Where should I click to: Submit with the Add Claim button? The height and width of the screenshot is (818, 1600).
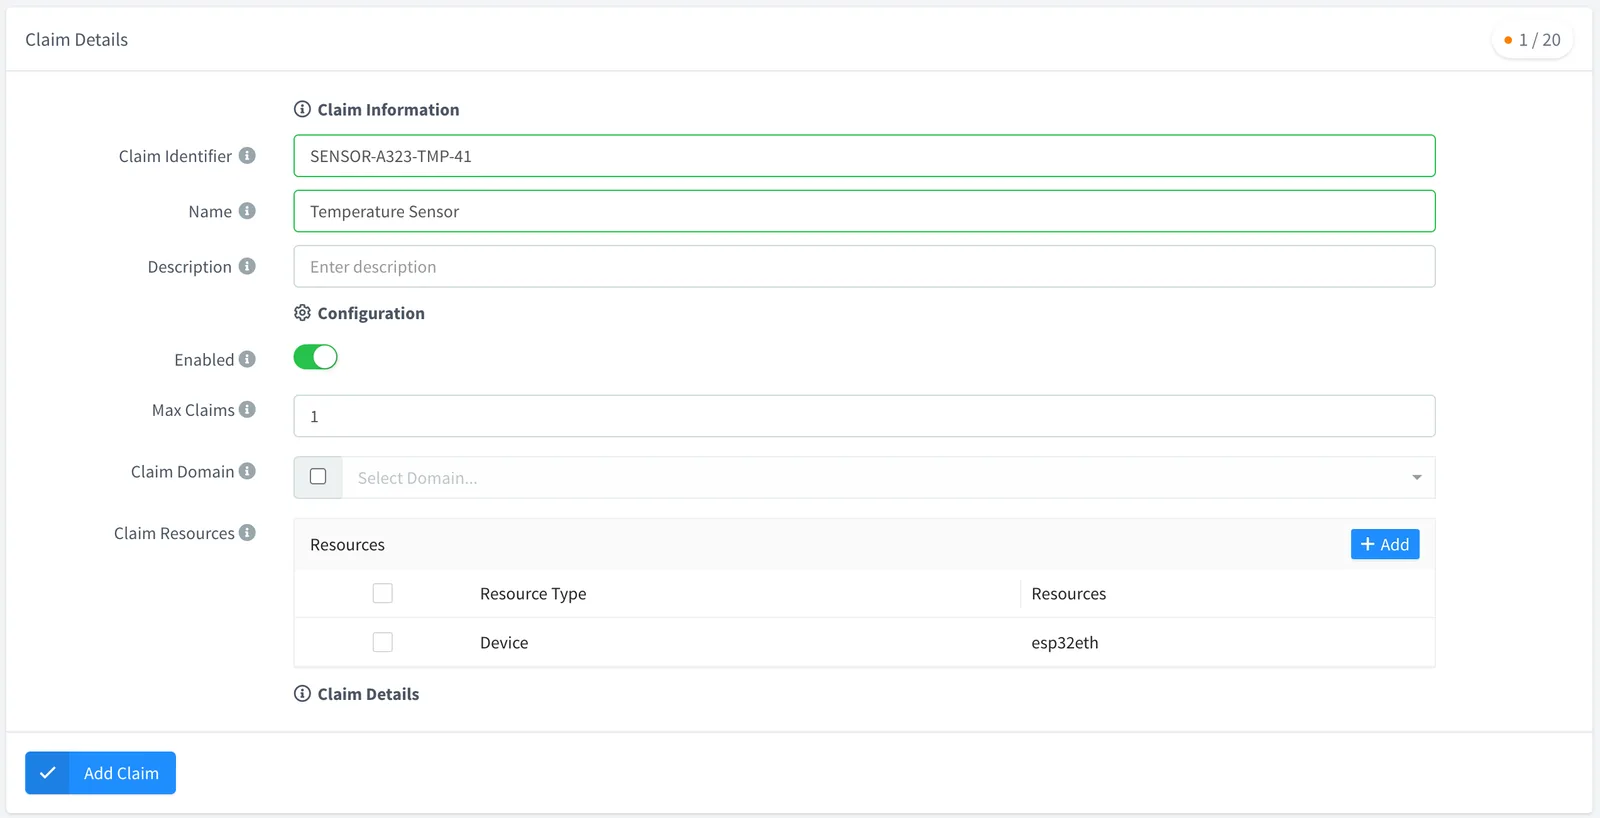tap(100, 773)
